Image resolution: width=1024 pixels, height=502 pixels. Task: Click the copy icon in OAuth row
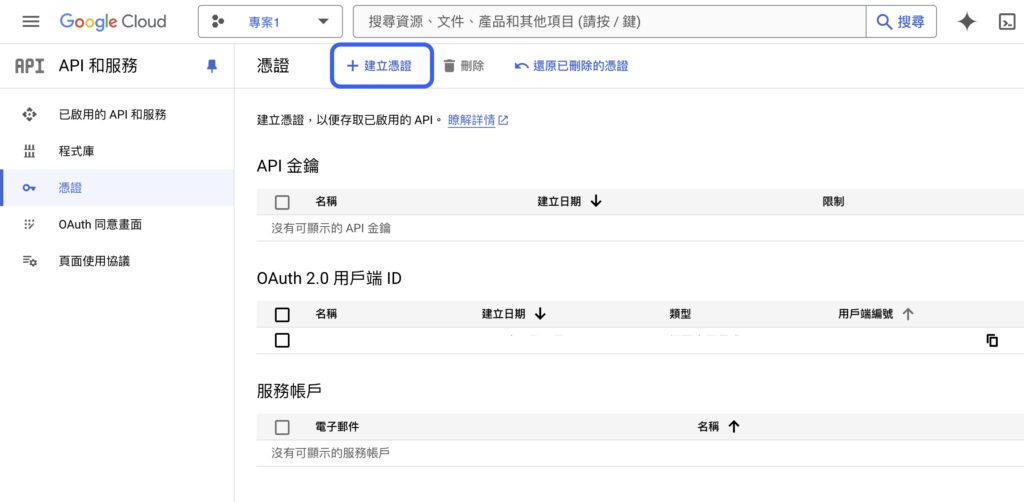point(992,340)
